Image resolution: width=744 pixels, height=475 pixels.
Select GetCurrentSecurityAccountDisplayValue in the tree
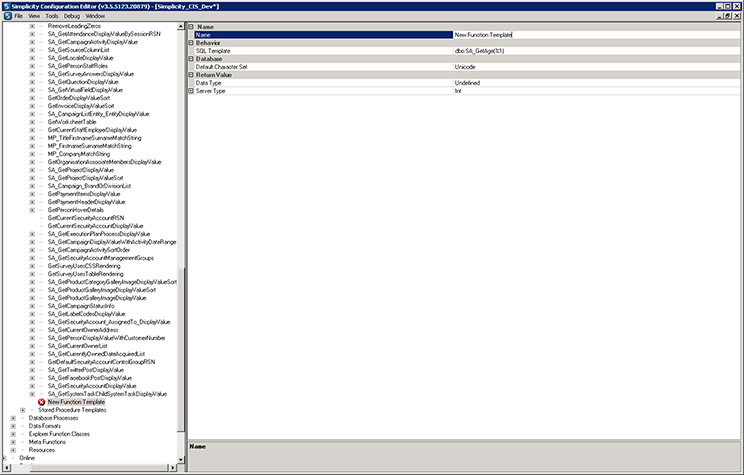coord(95,226)
